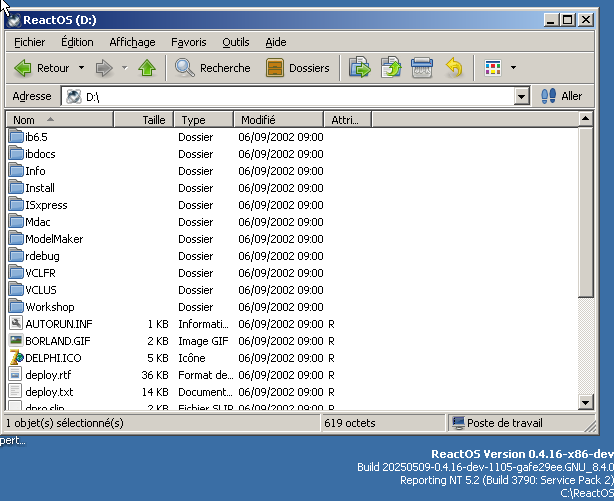Click the scrollbar up arrow
614x501 pixels.
[585, 119]
